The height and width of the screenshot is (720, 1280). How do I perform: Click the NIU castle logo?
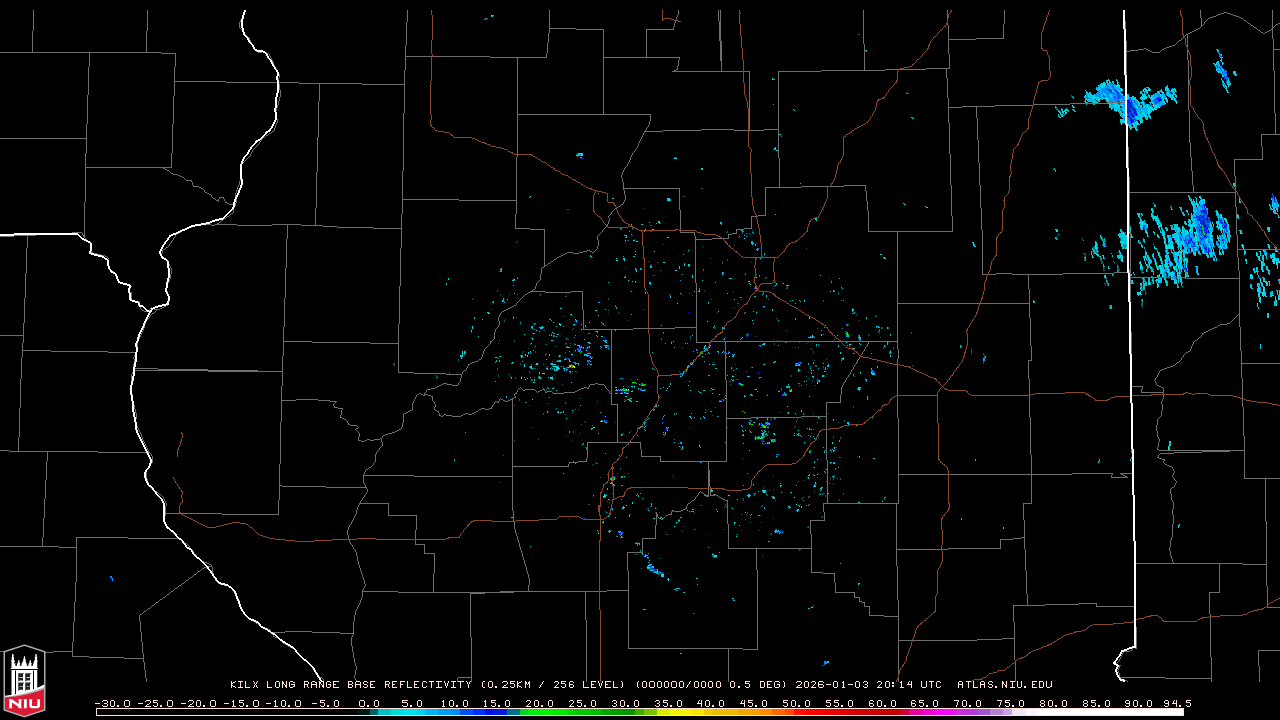coord(24,682)
